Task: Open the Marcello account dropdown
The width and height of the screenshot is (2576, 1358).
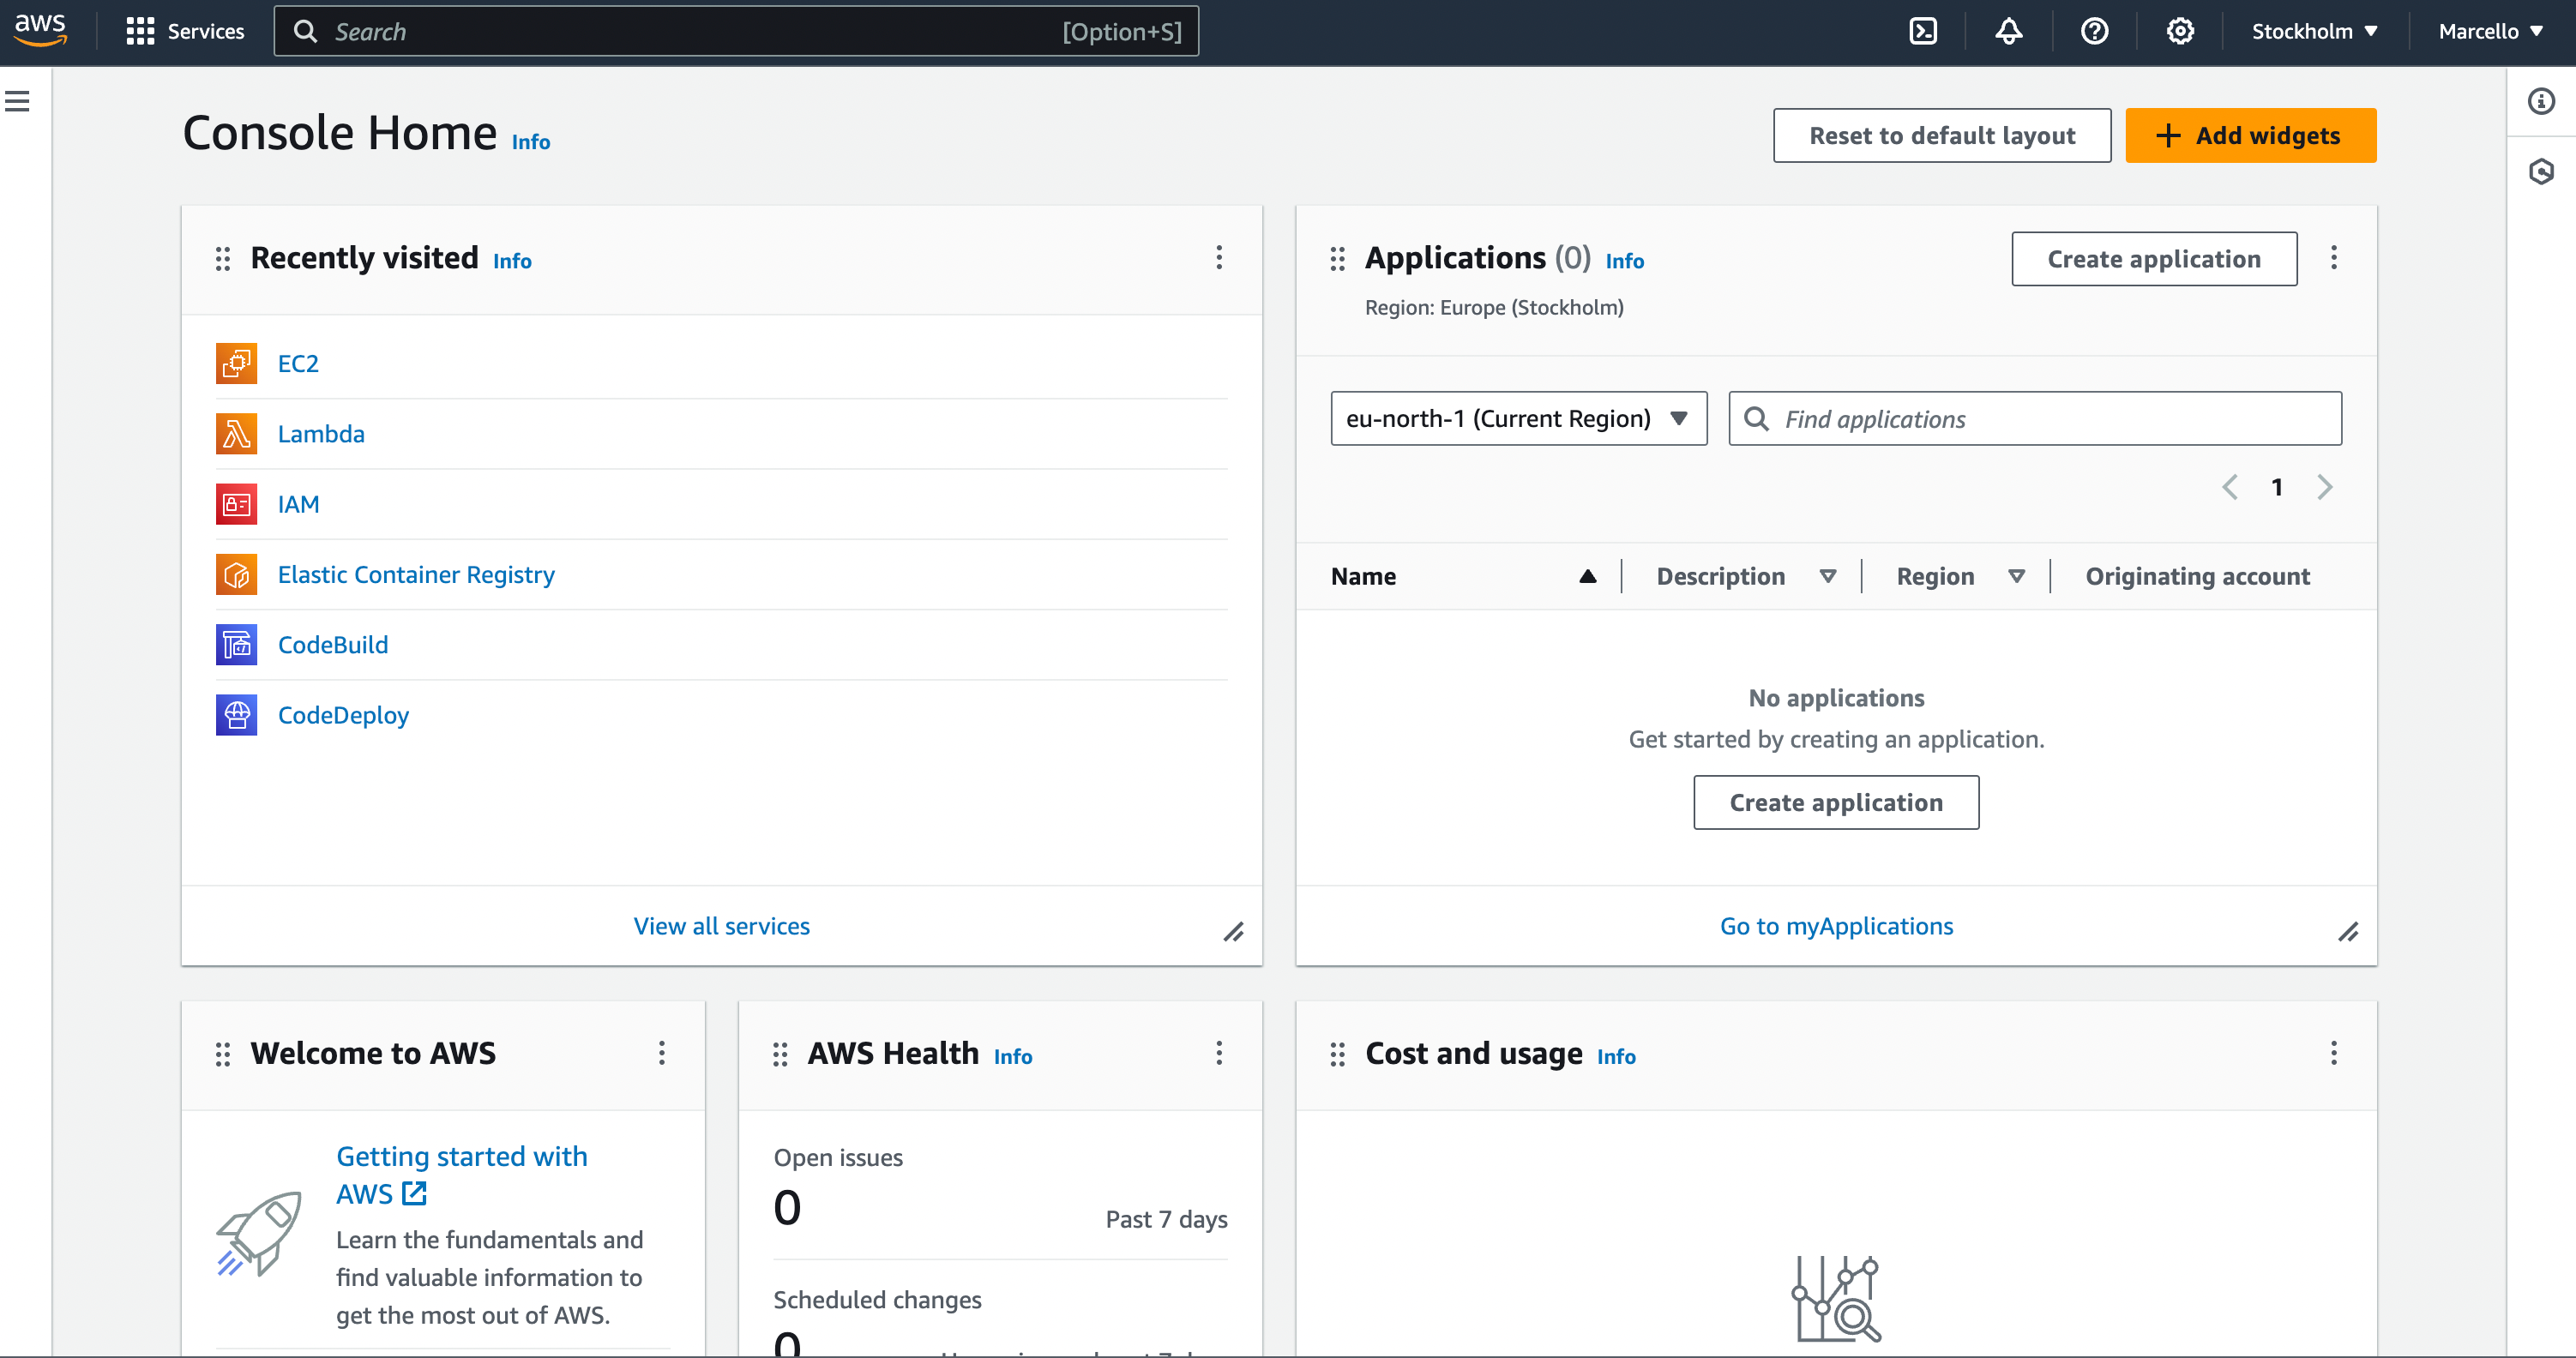Action: (x=2490, y=31)
